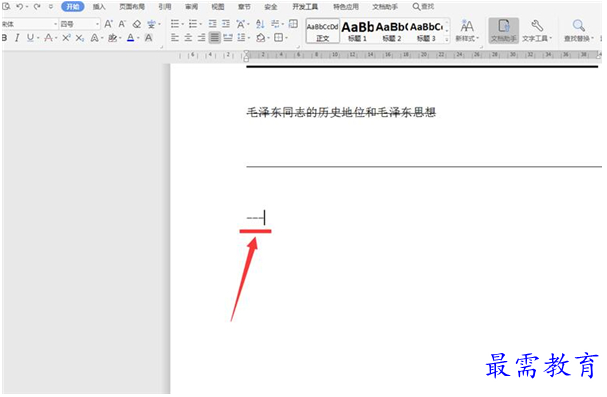
Task: Click the sort icon
Action: (x=260, y=24)
